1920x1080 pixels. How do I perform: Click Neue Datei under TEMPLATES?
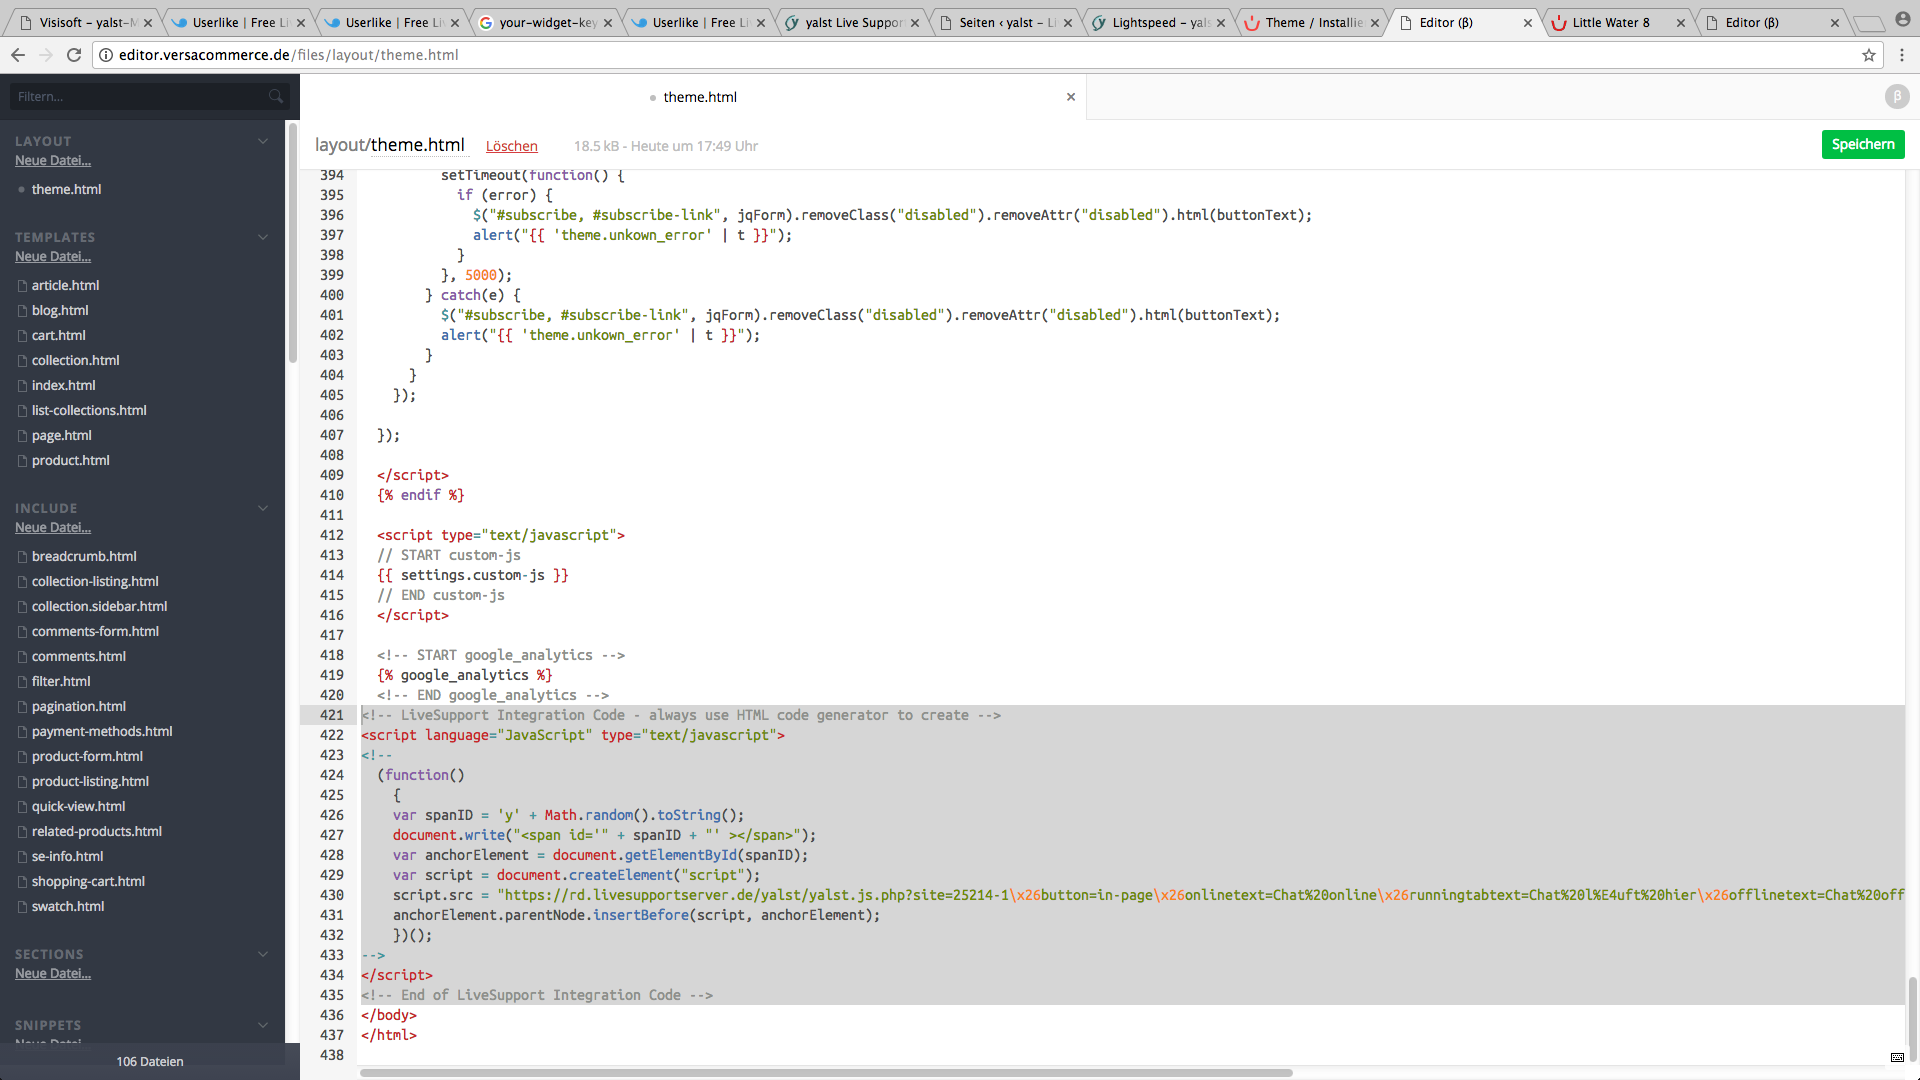click(53, 256)
